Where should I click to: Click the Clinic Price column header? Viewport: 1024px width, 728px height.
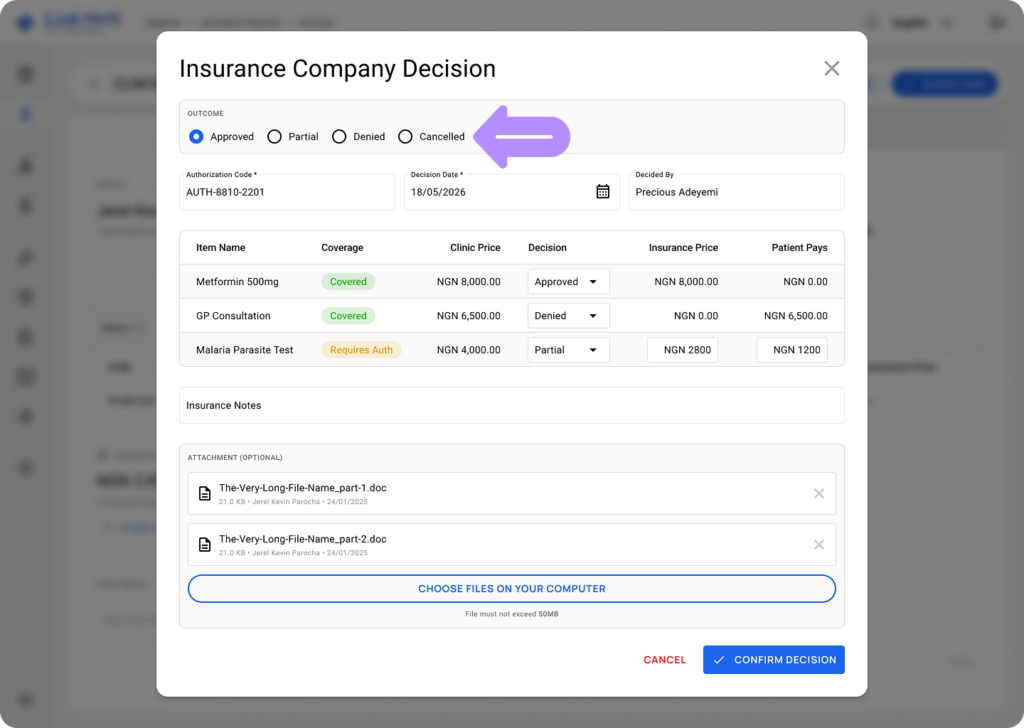(x=475, y=247)
